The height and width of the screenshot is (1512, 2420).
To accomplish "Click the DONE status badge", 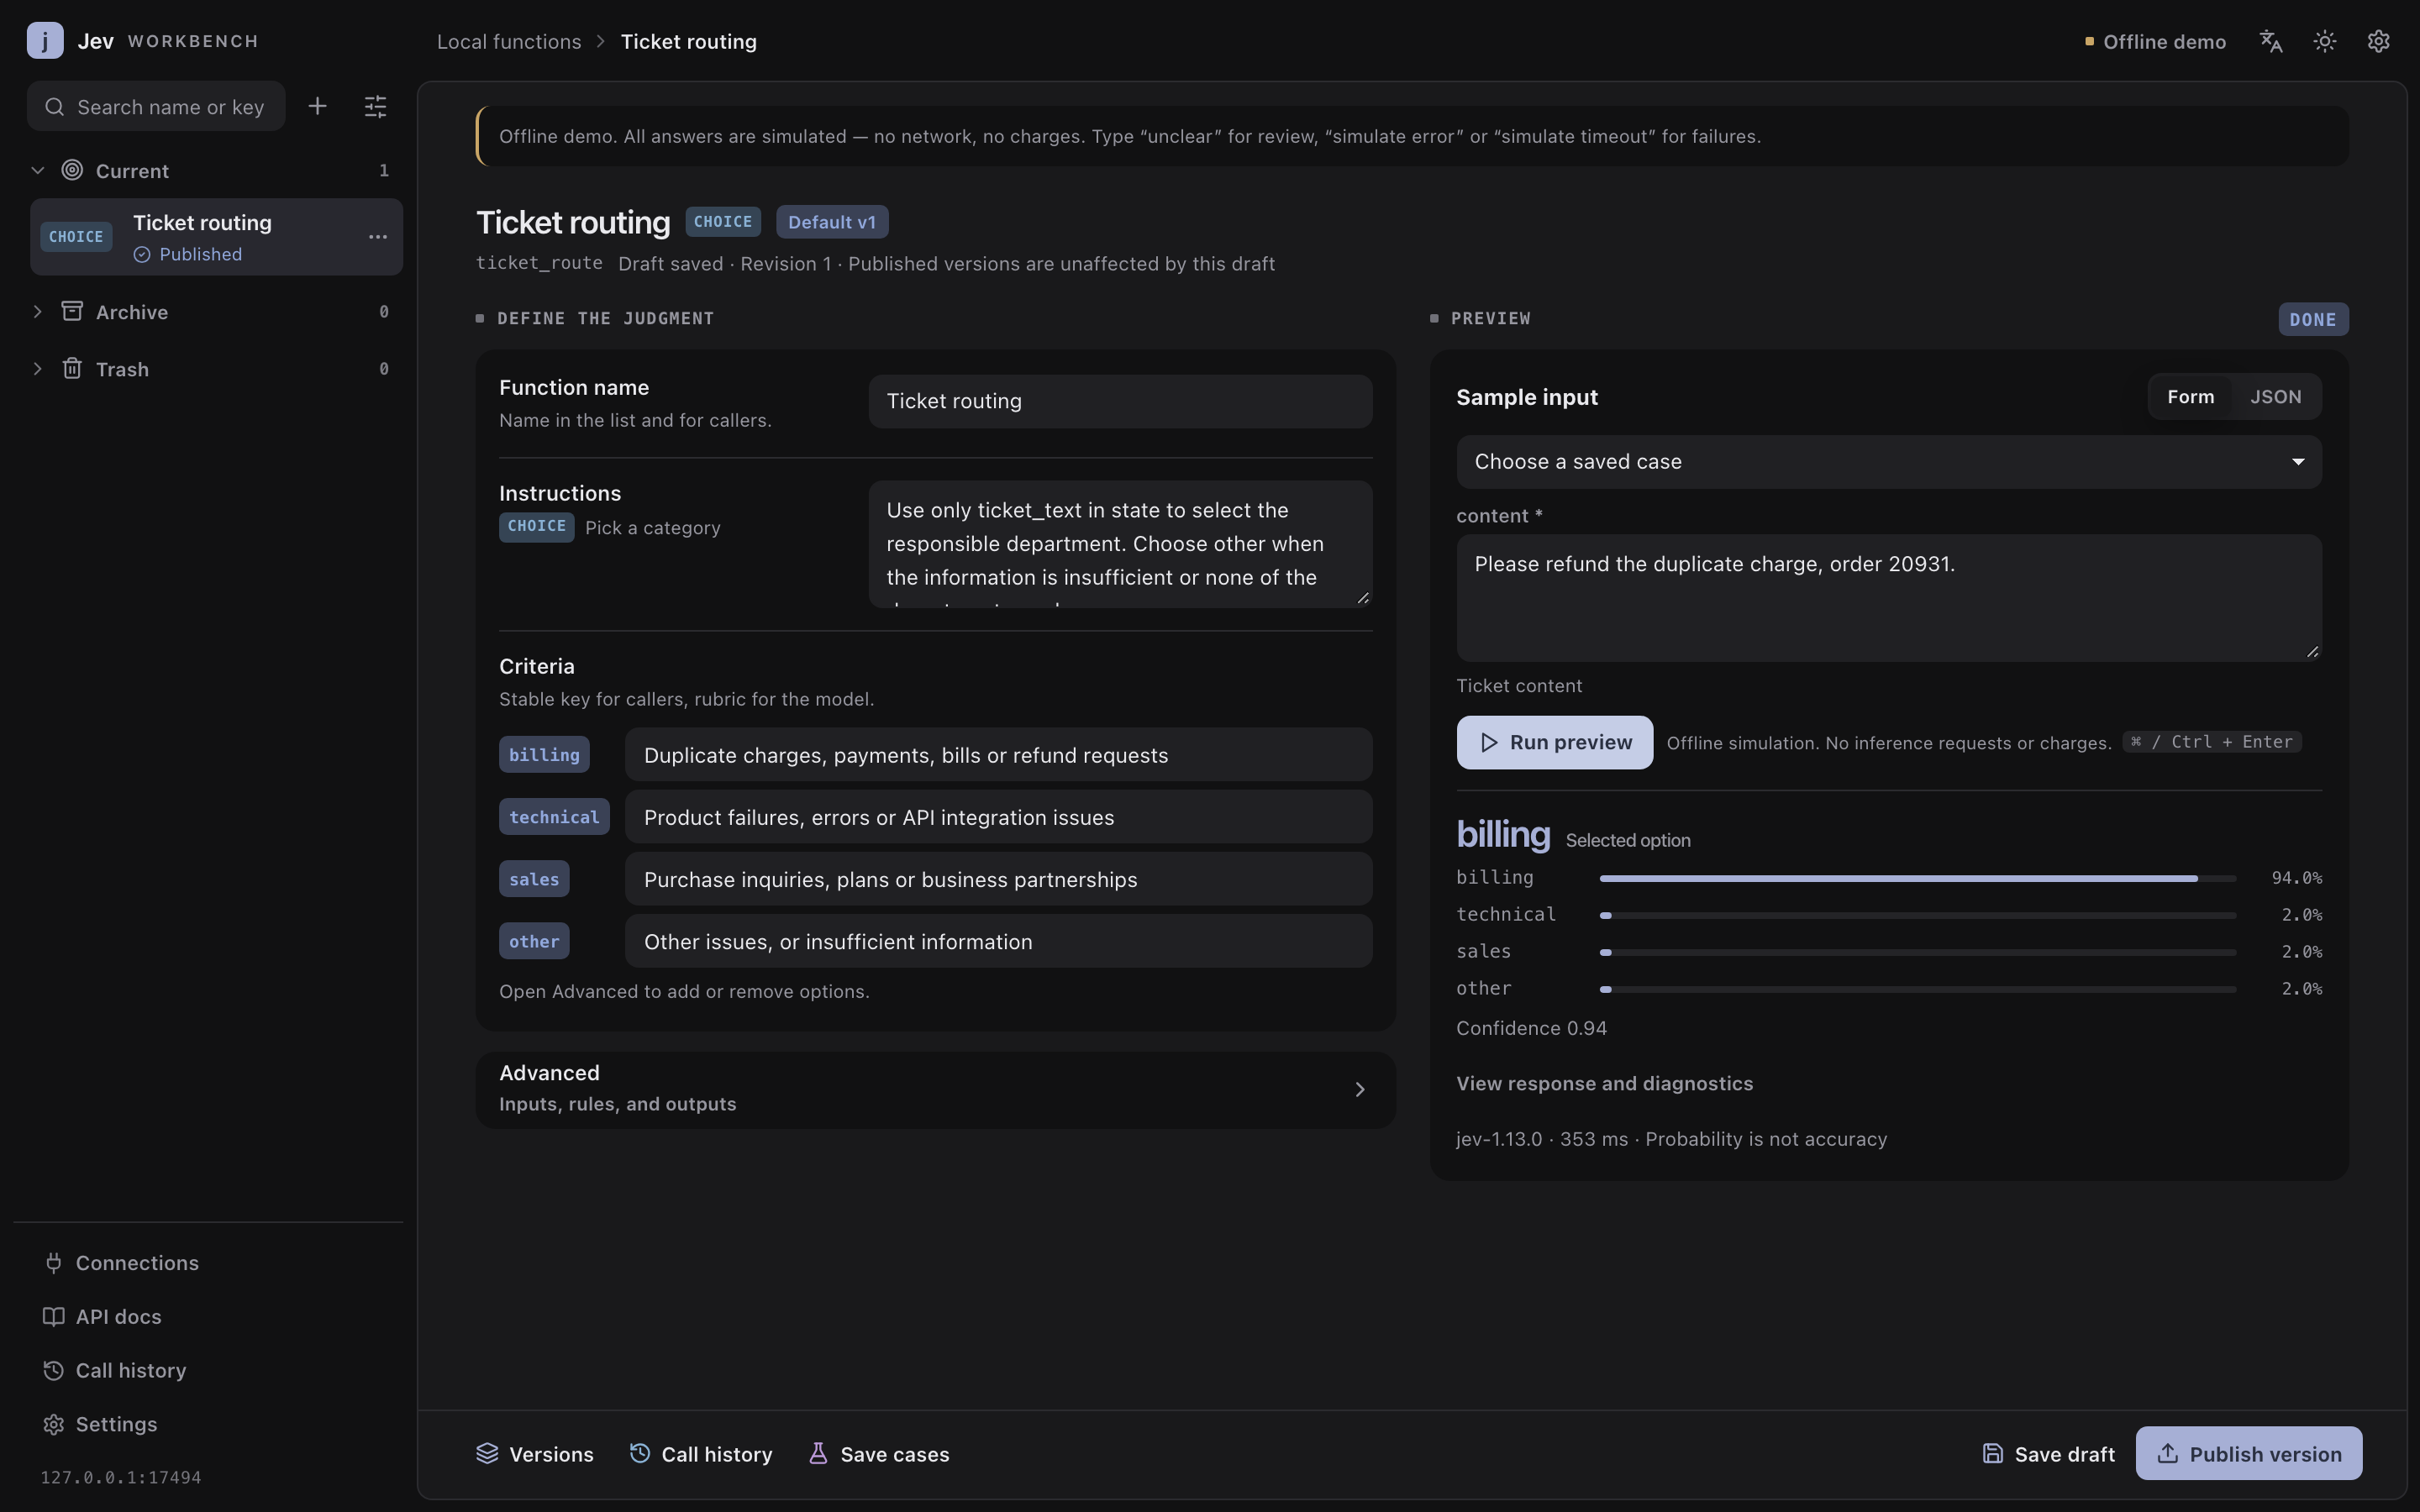I will 2313,320.
